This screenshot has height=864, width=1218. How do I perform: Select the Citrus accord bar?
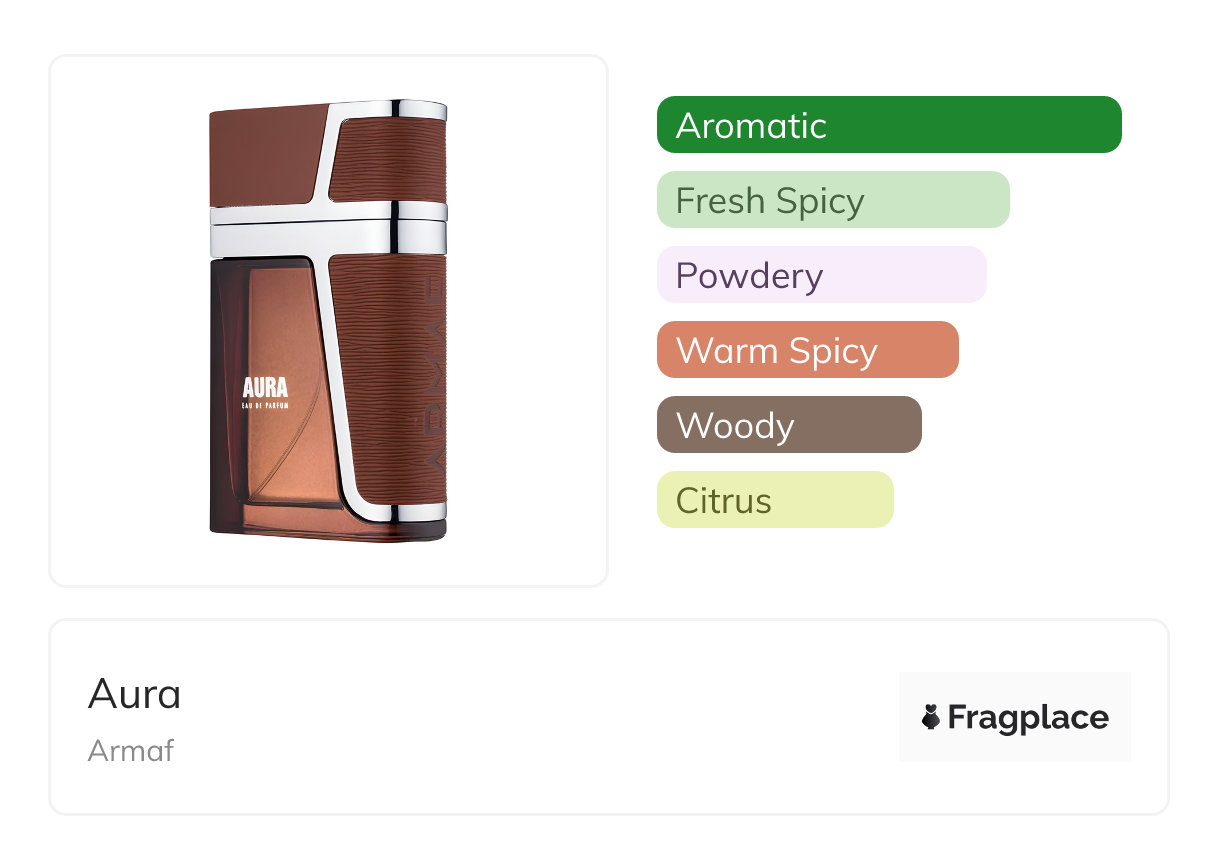[x=774, y=500]
